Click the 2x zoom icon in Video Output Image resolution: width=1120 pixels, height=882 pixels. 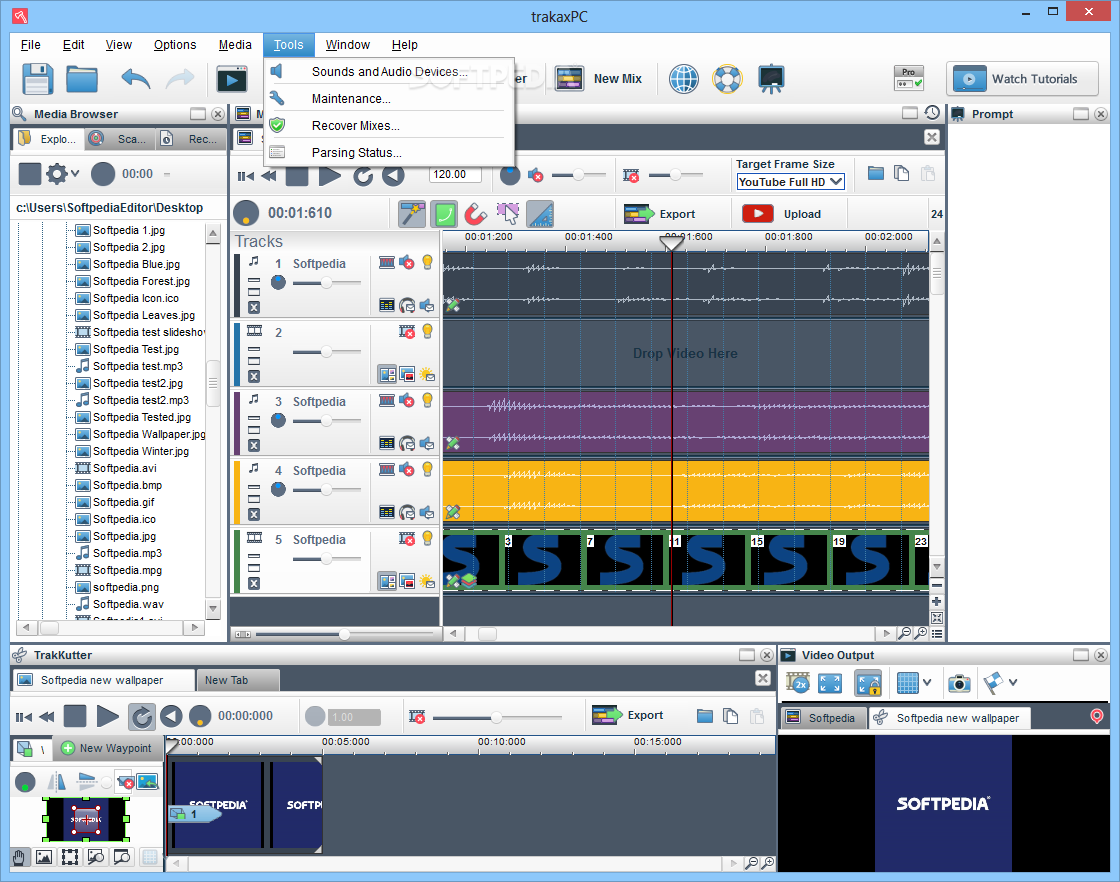click(x=798, y=683)
